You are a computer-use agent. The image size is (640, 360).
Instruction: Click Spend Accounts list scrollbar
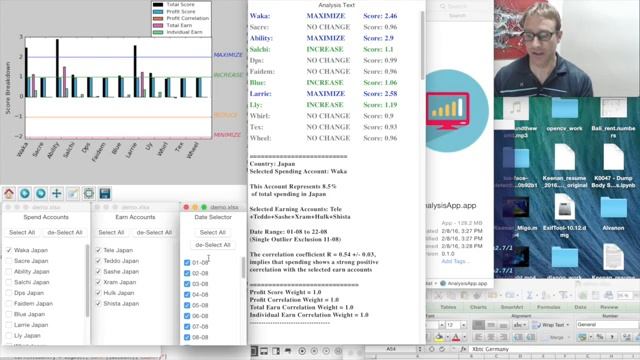87,281
